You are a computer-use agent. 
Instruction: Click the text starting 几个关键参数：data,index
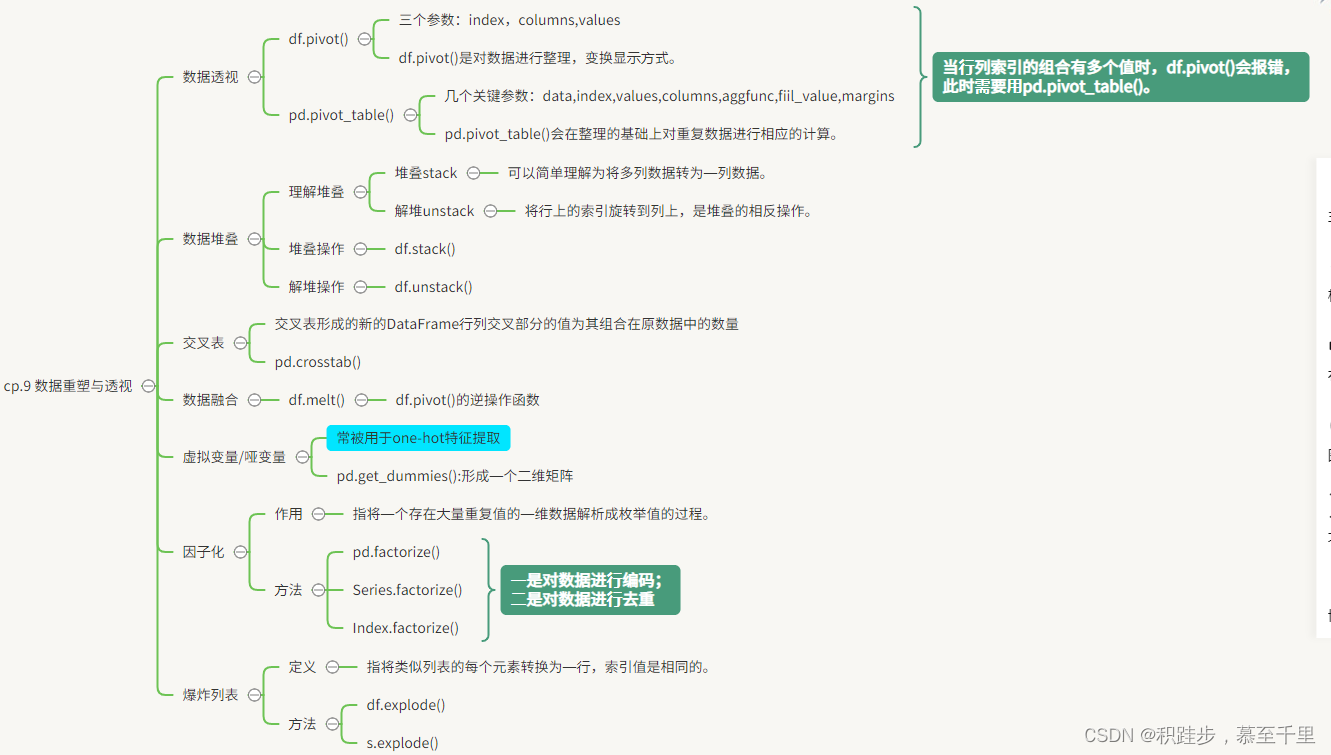coord(669,96)
